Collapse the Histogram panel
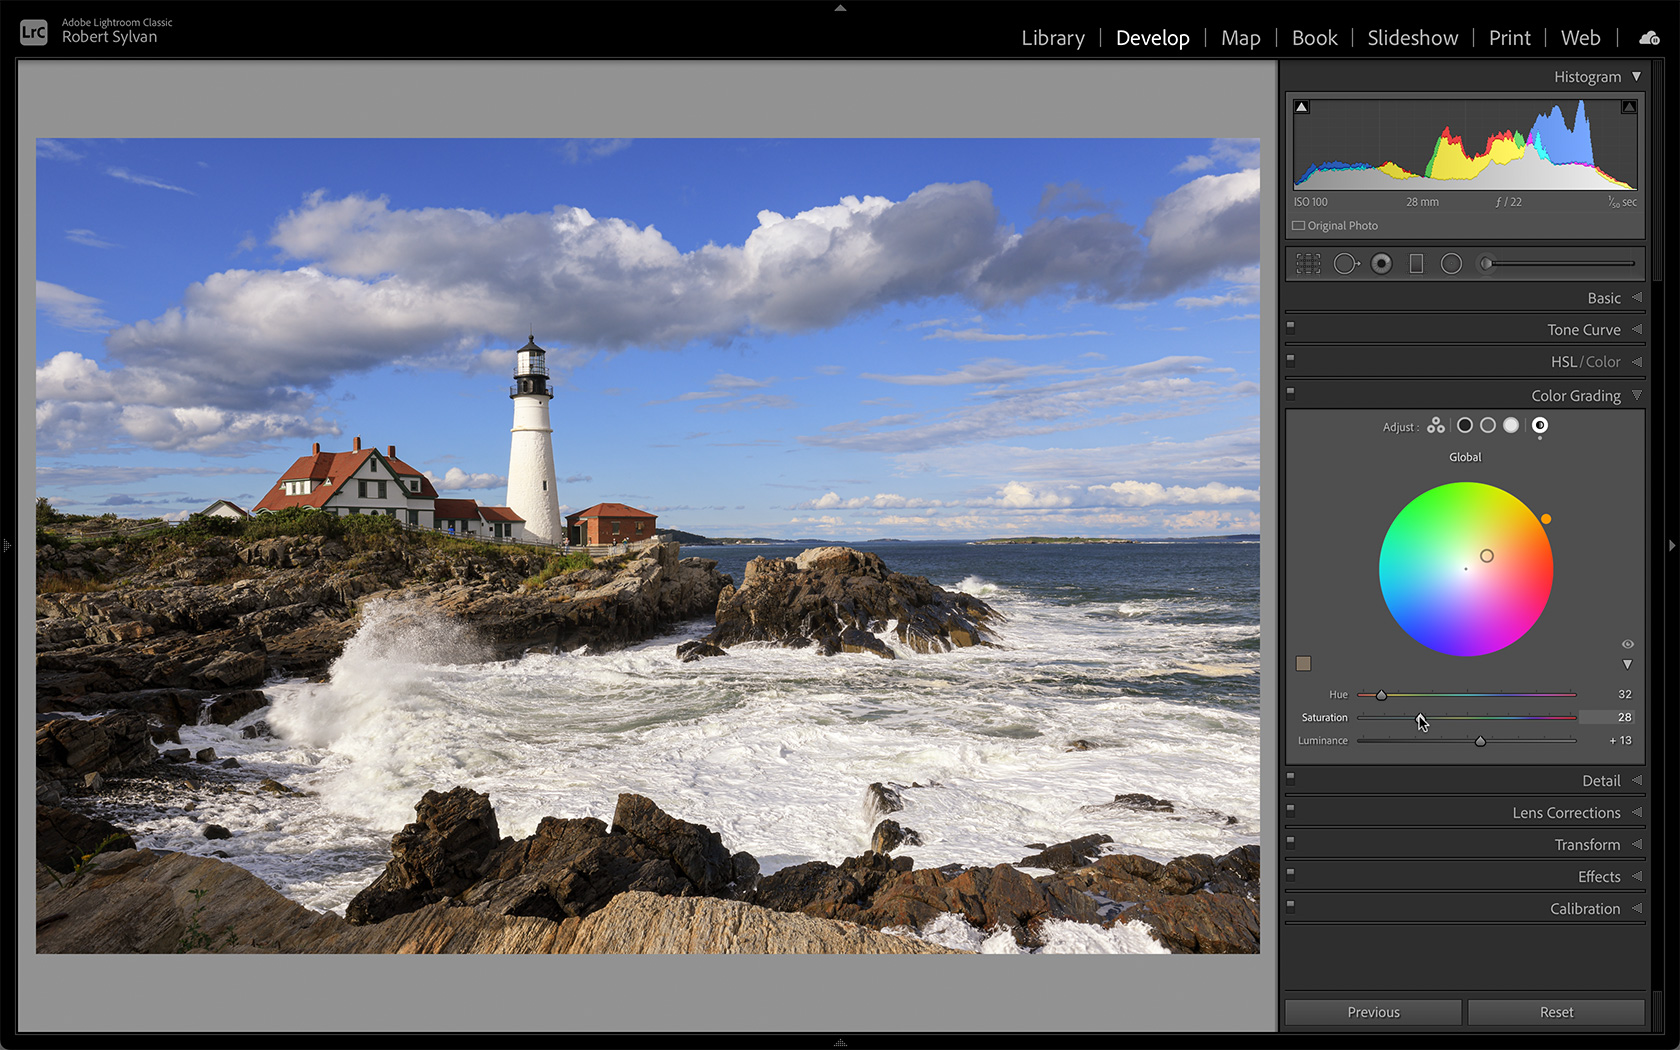This screenshot has width=1680, height=1050. (1637, 76)
